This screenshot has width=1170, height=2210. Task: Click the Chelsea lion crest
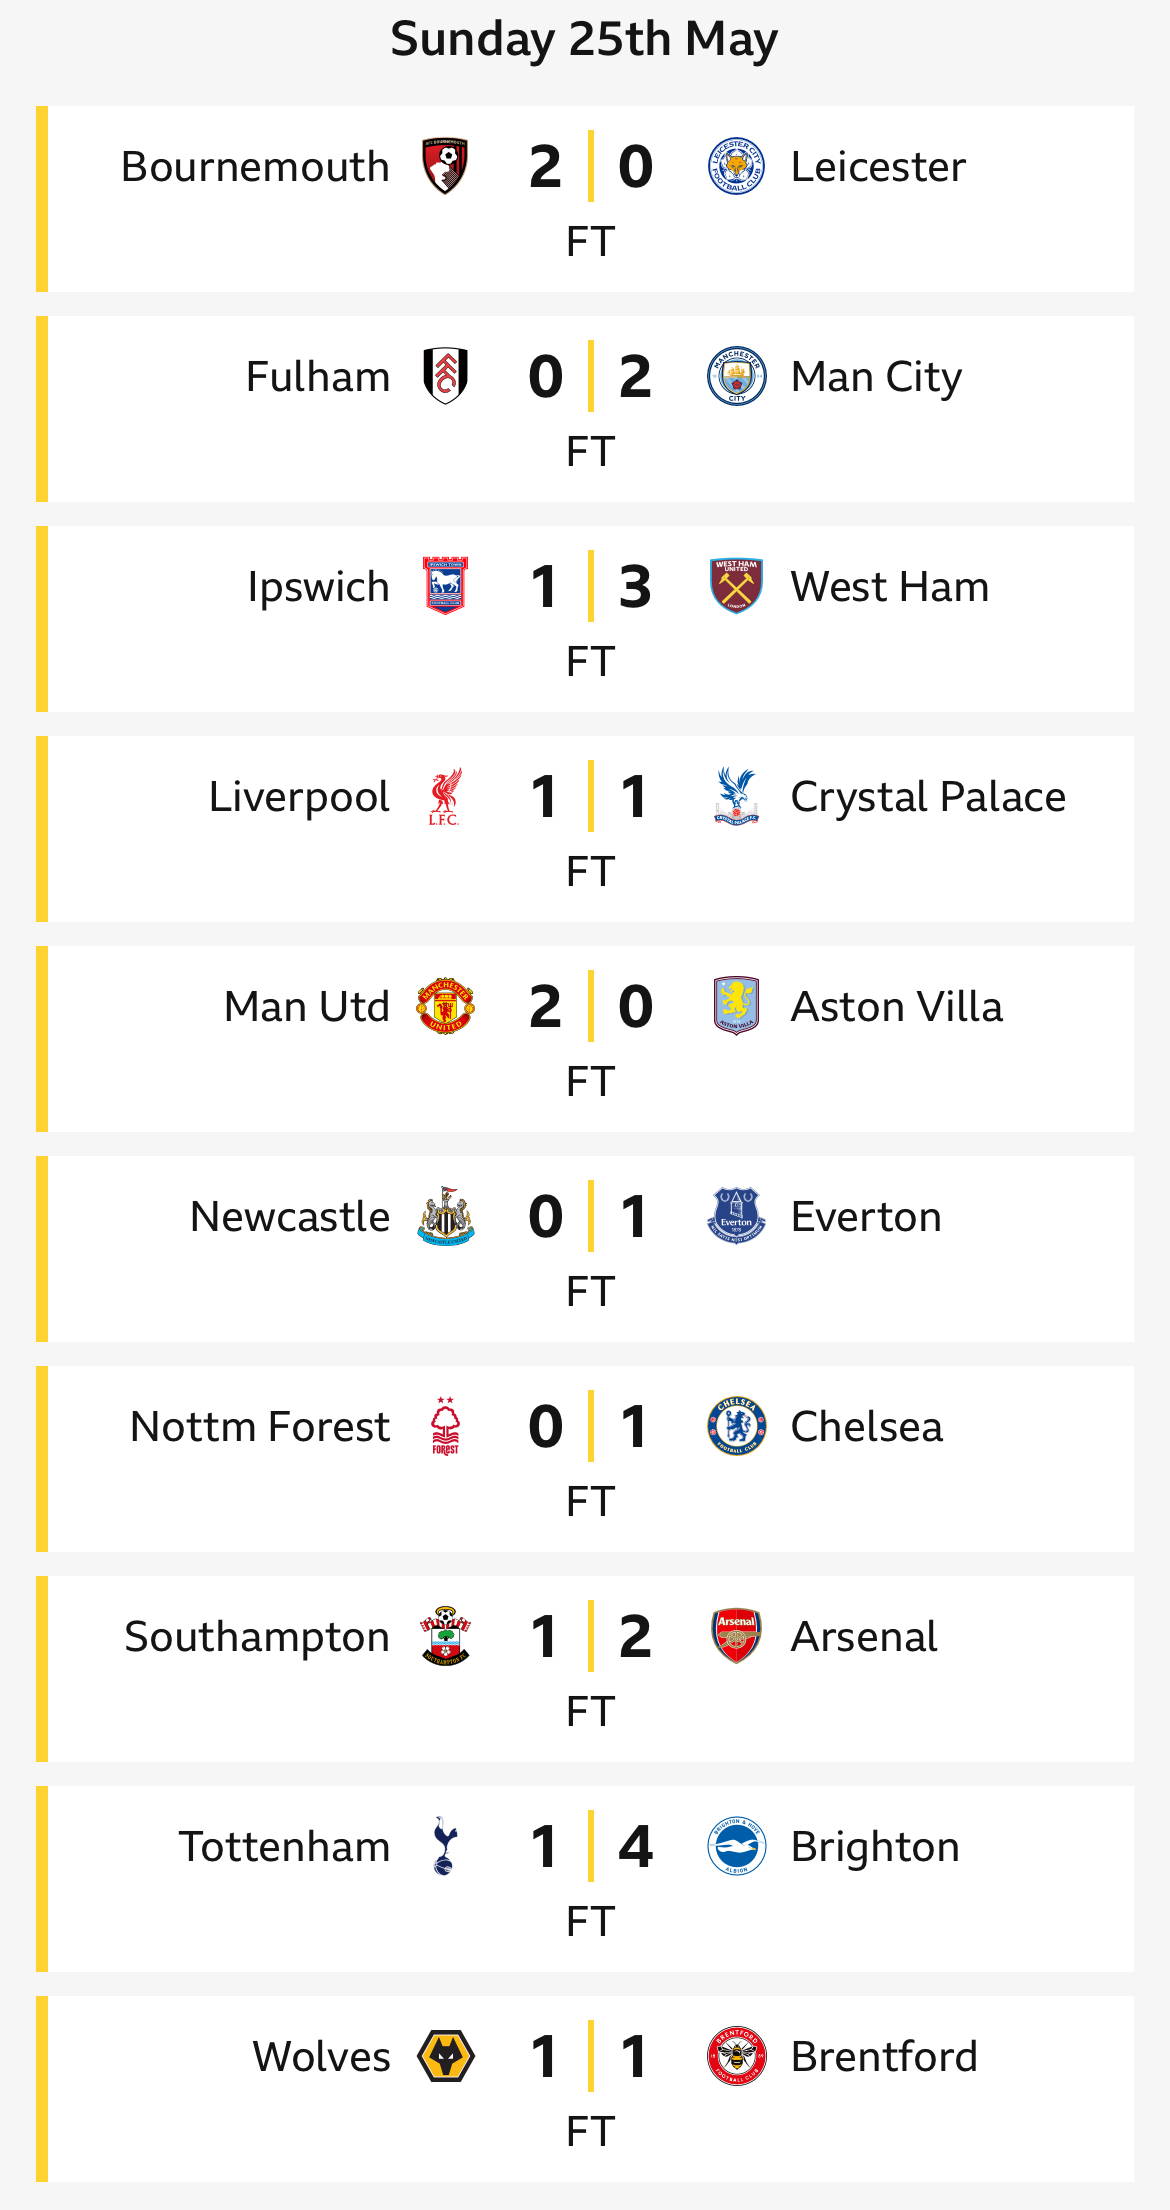[736, 1426]
